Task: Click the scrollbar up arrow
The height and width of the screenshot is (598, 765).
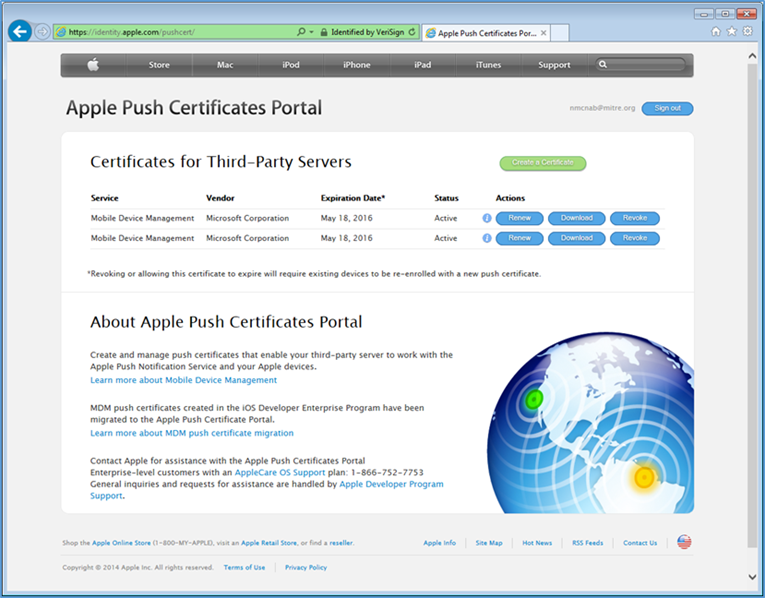Action: (752, 56)
